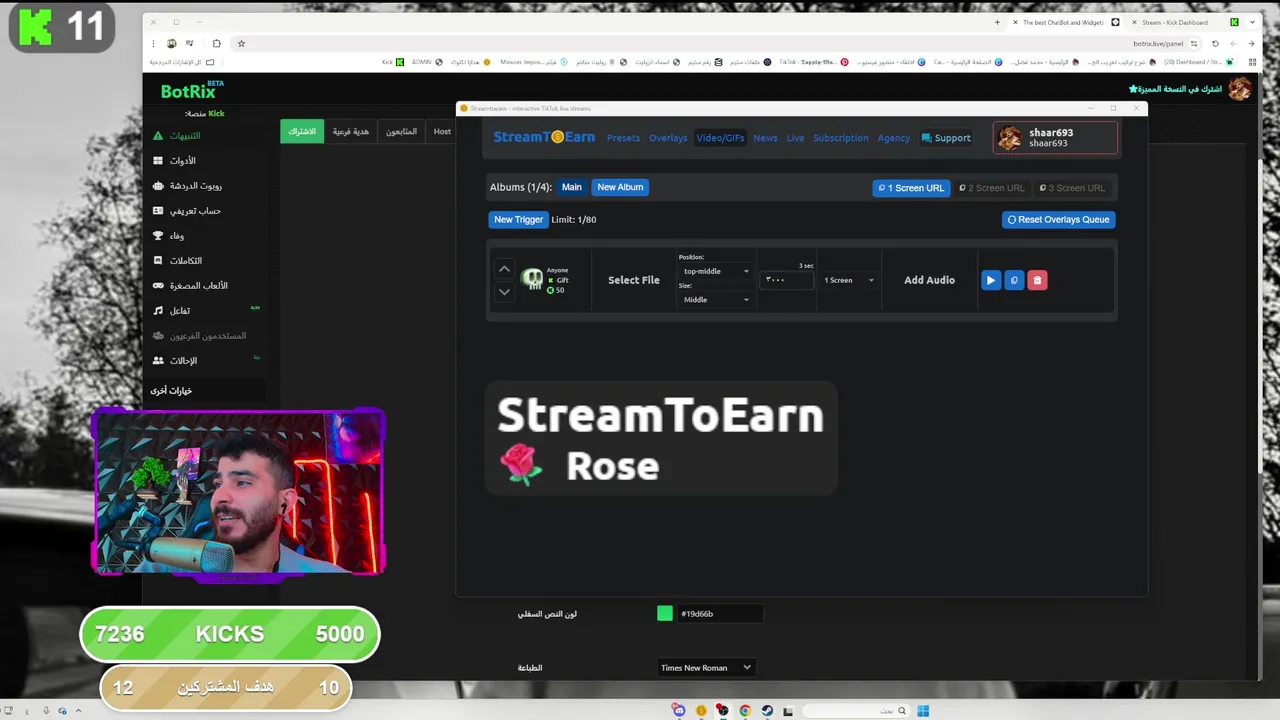Open the Video/GIFs menu item
The image size is (1280, 720).
click(720, 138)
